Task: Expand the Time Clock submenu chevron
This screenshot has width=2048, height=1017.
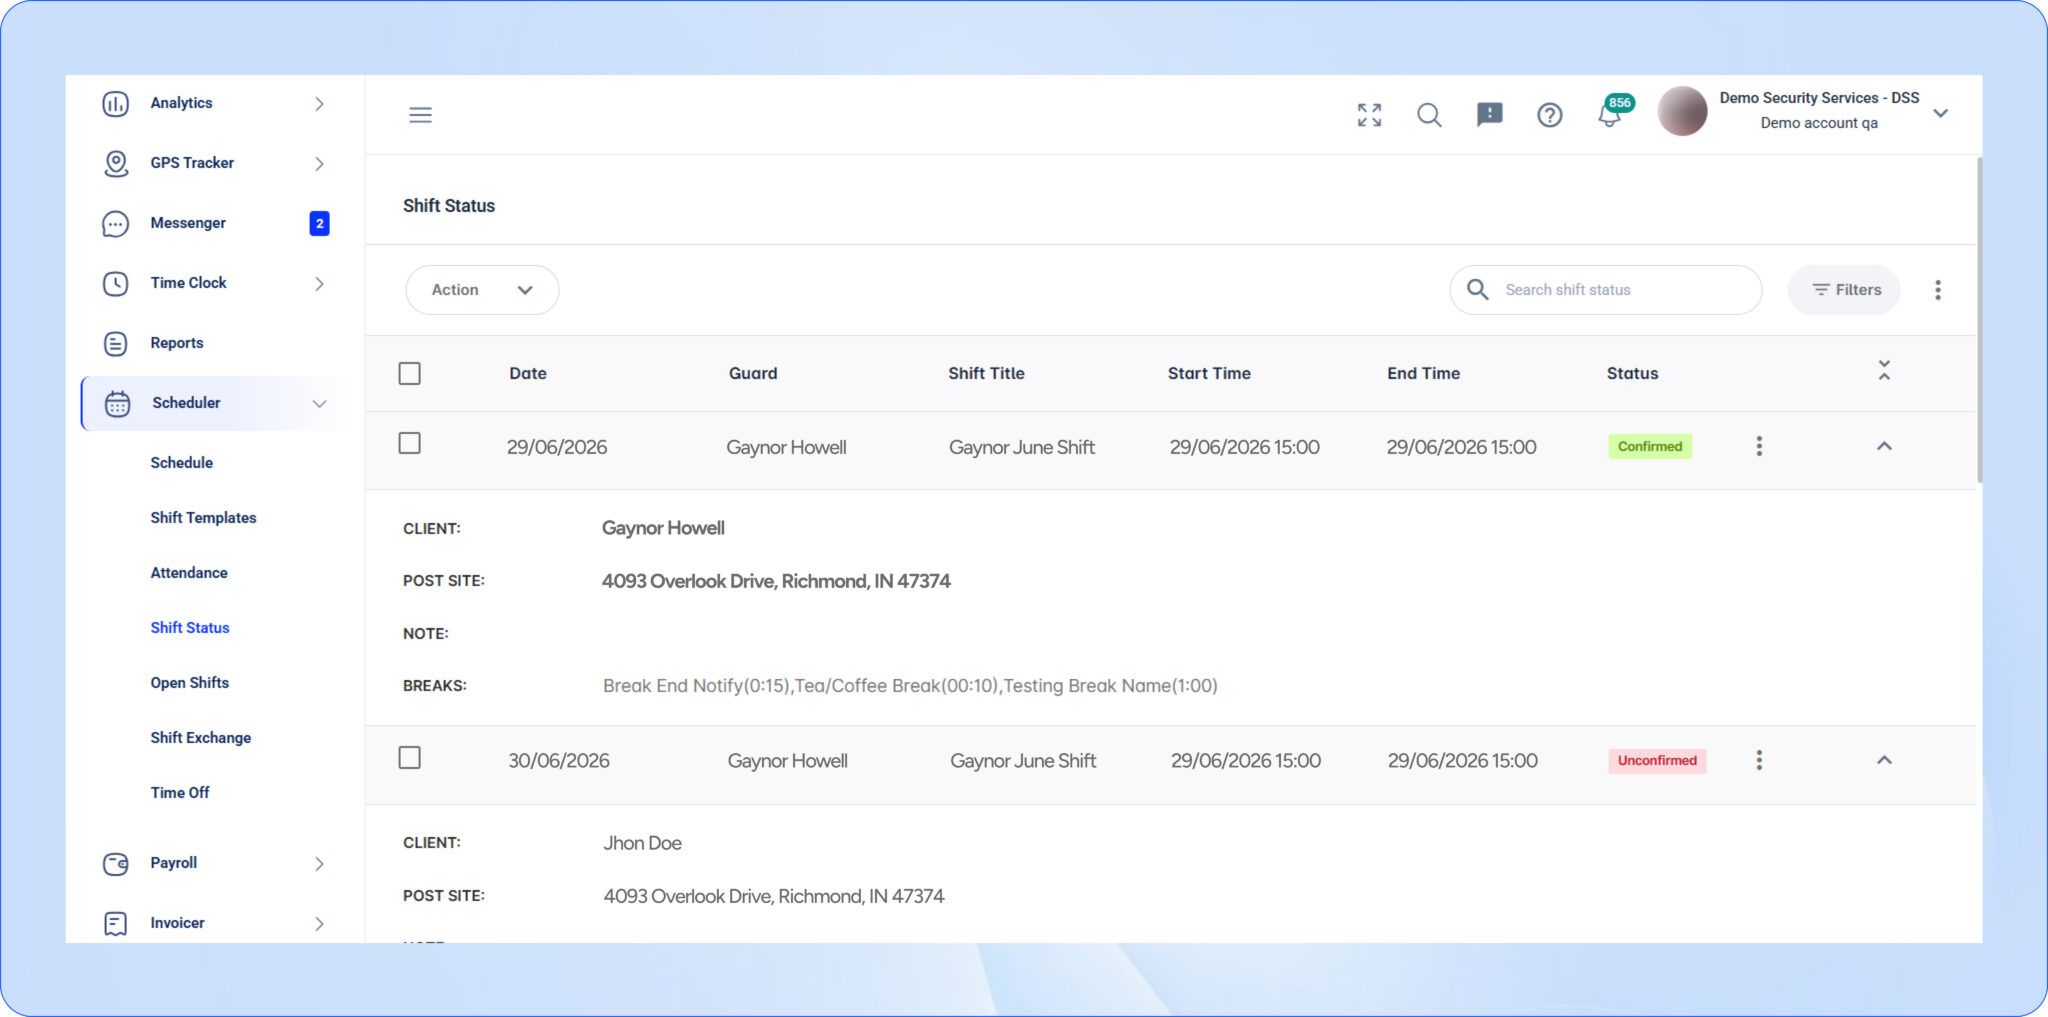Action: tap(320, 283)
